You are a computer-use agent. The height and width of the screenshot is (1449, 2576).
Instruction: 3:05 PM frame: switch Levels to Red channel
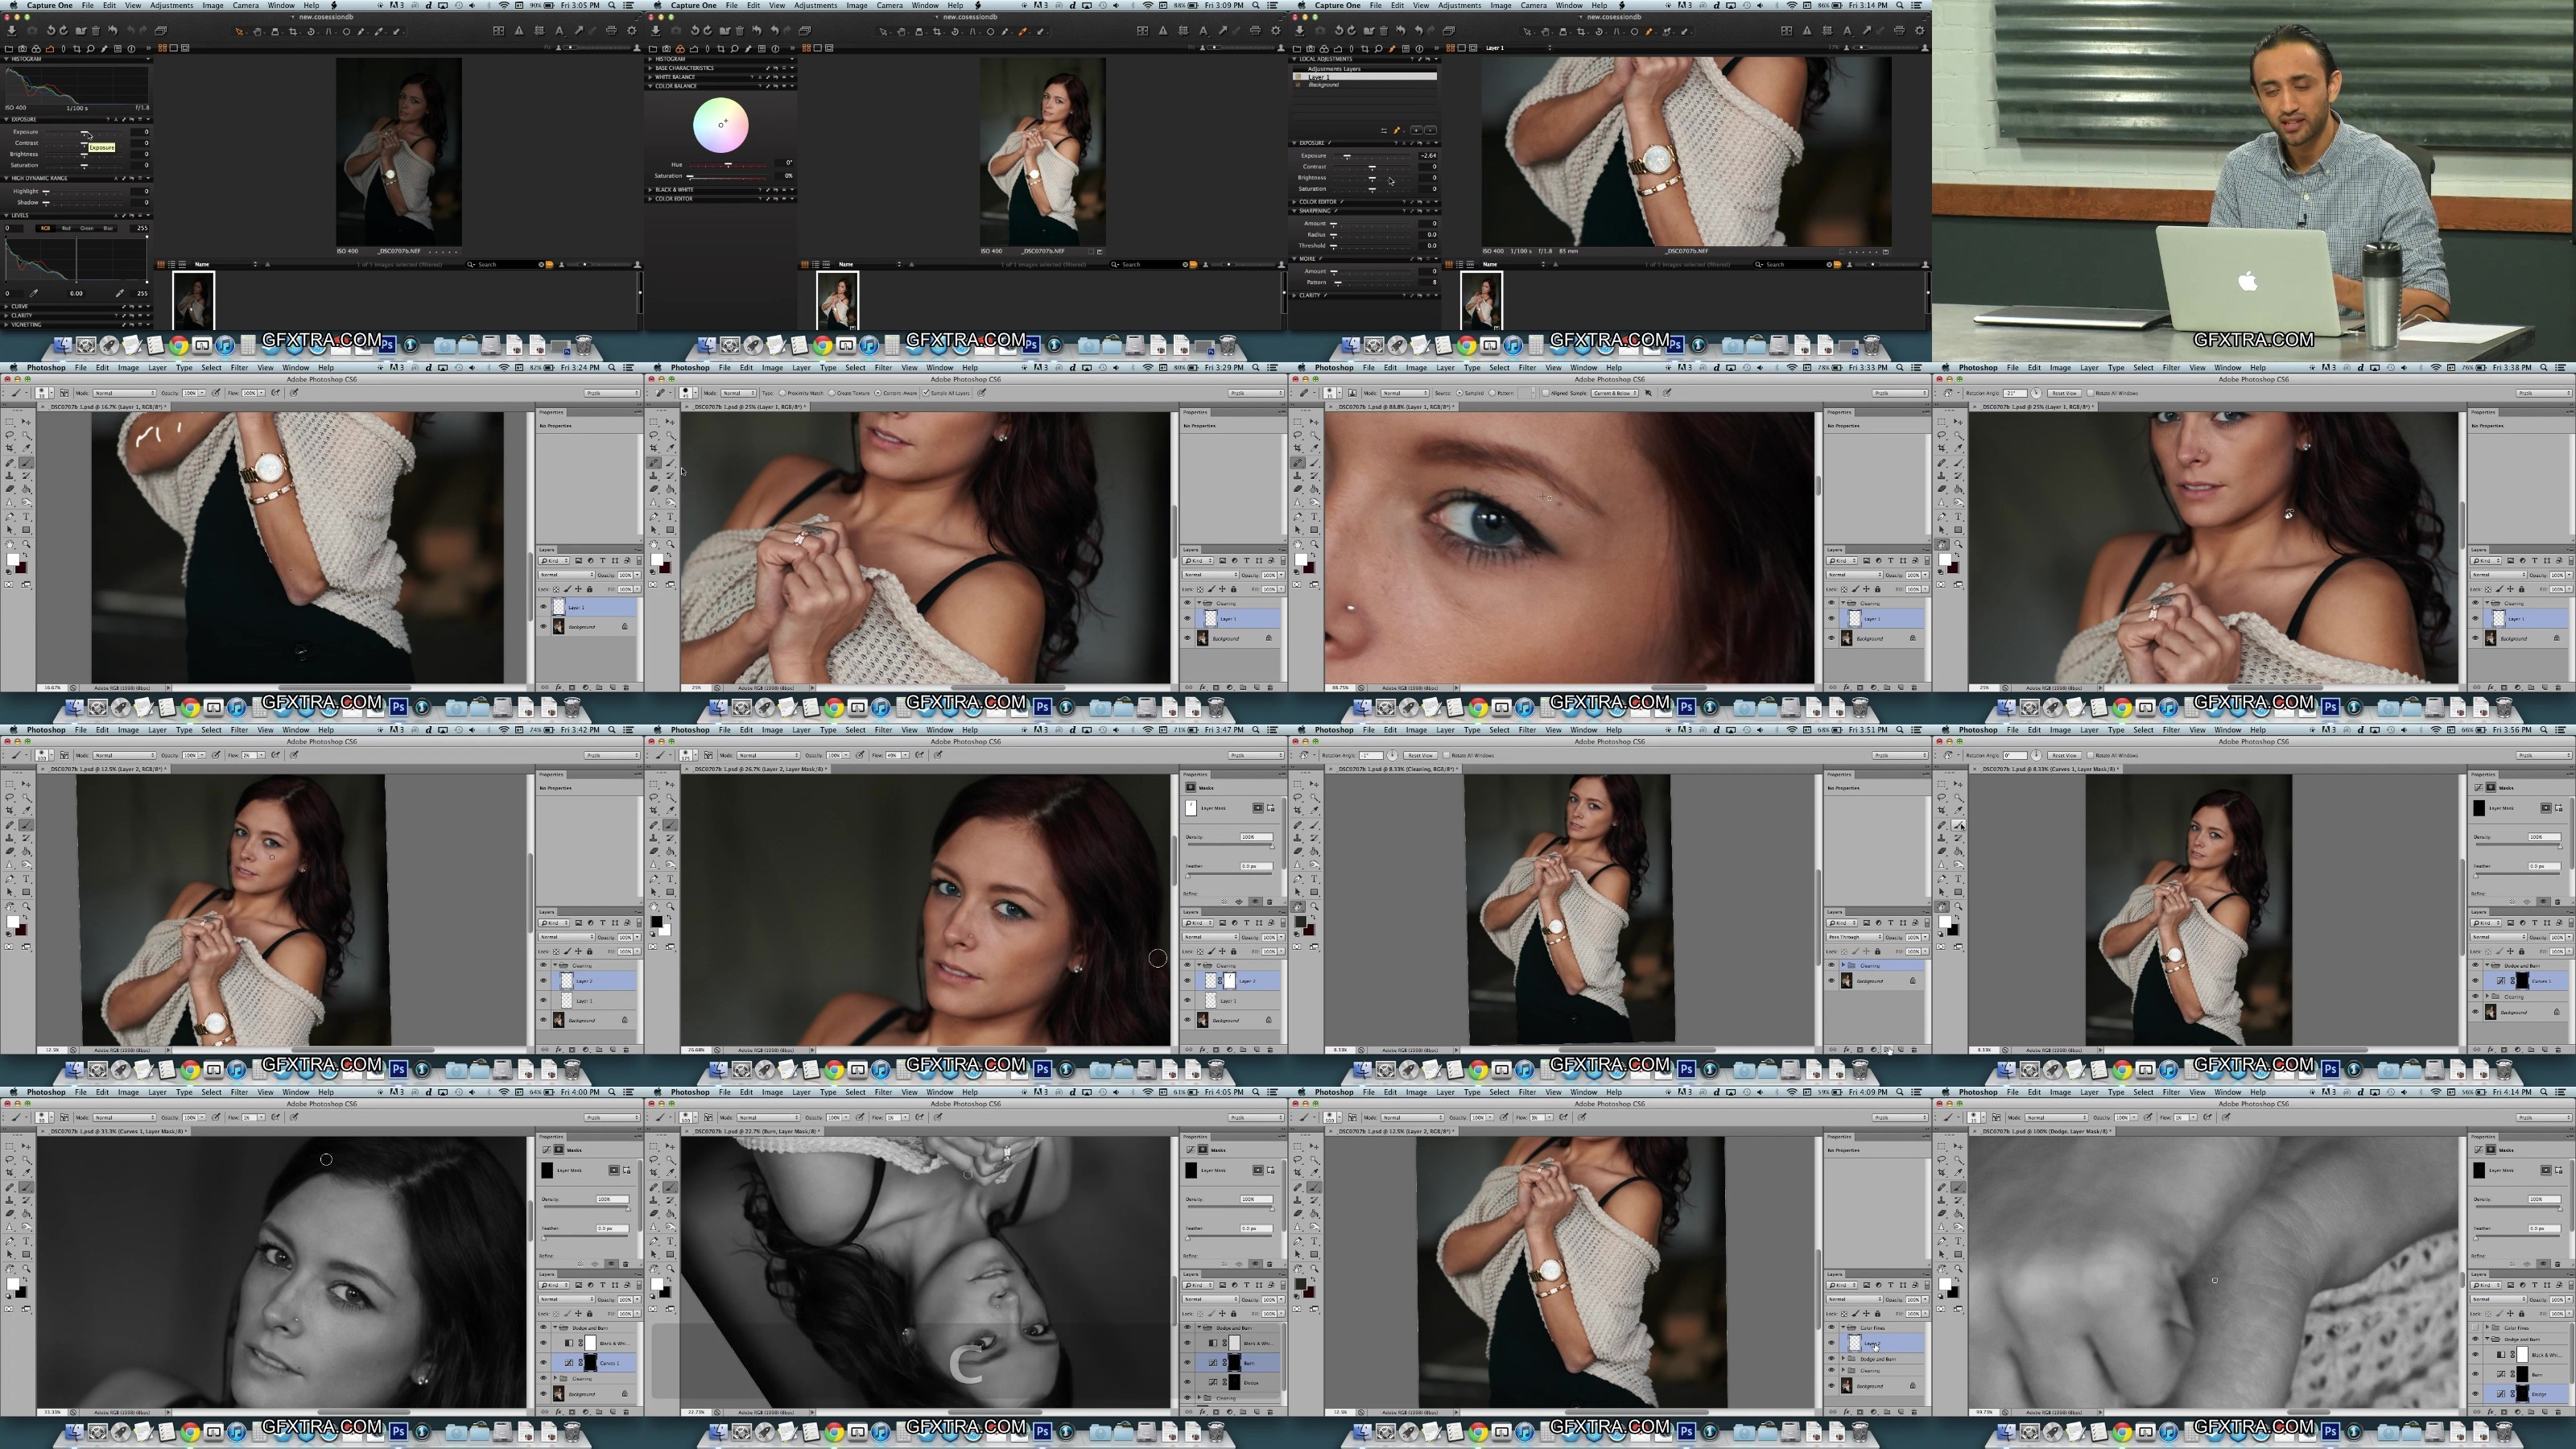[67, 228]
